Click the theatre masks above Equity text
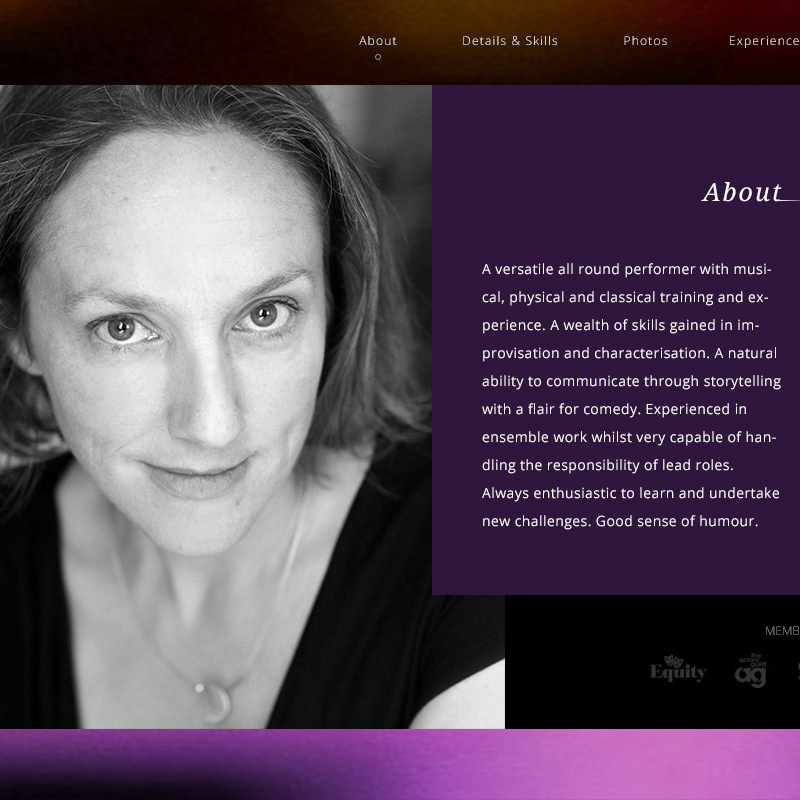The height and width of the screenshot is (800, 800). [x=673, y=660]
